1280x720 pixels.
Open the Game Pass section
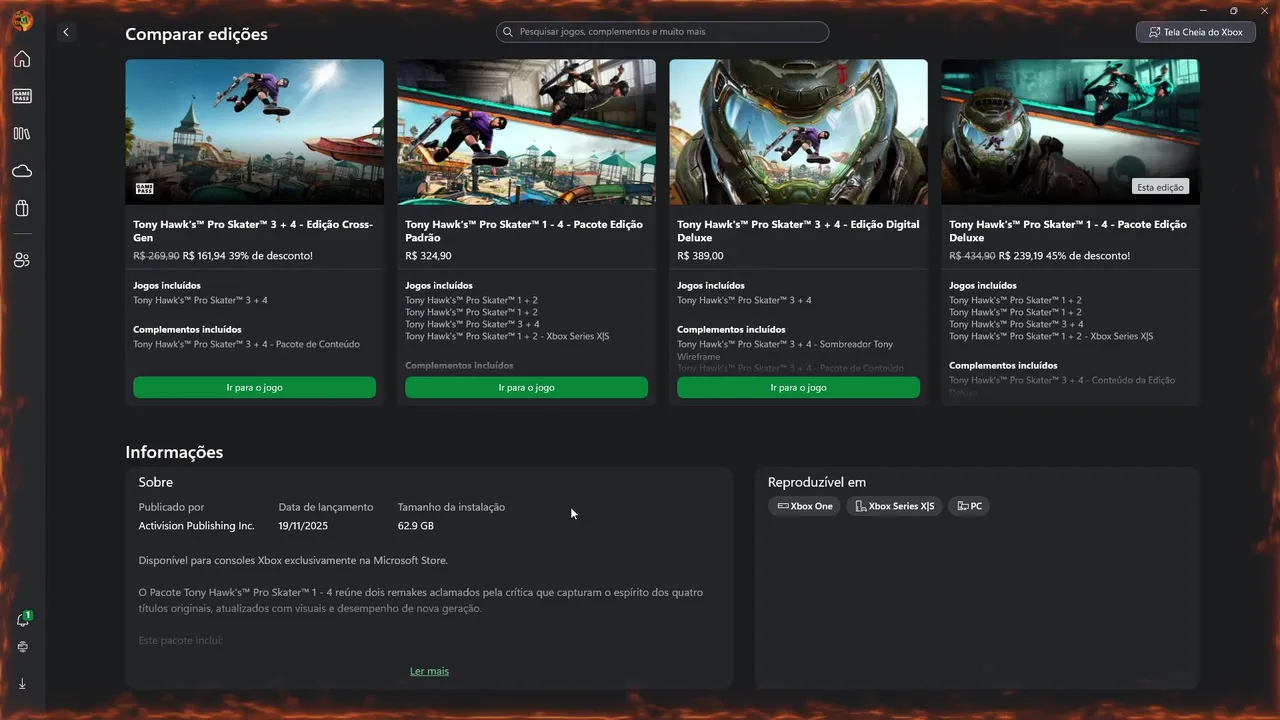click(x=22, y=96)
